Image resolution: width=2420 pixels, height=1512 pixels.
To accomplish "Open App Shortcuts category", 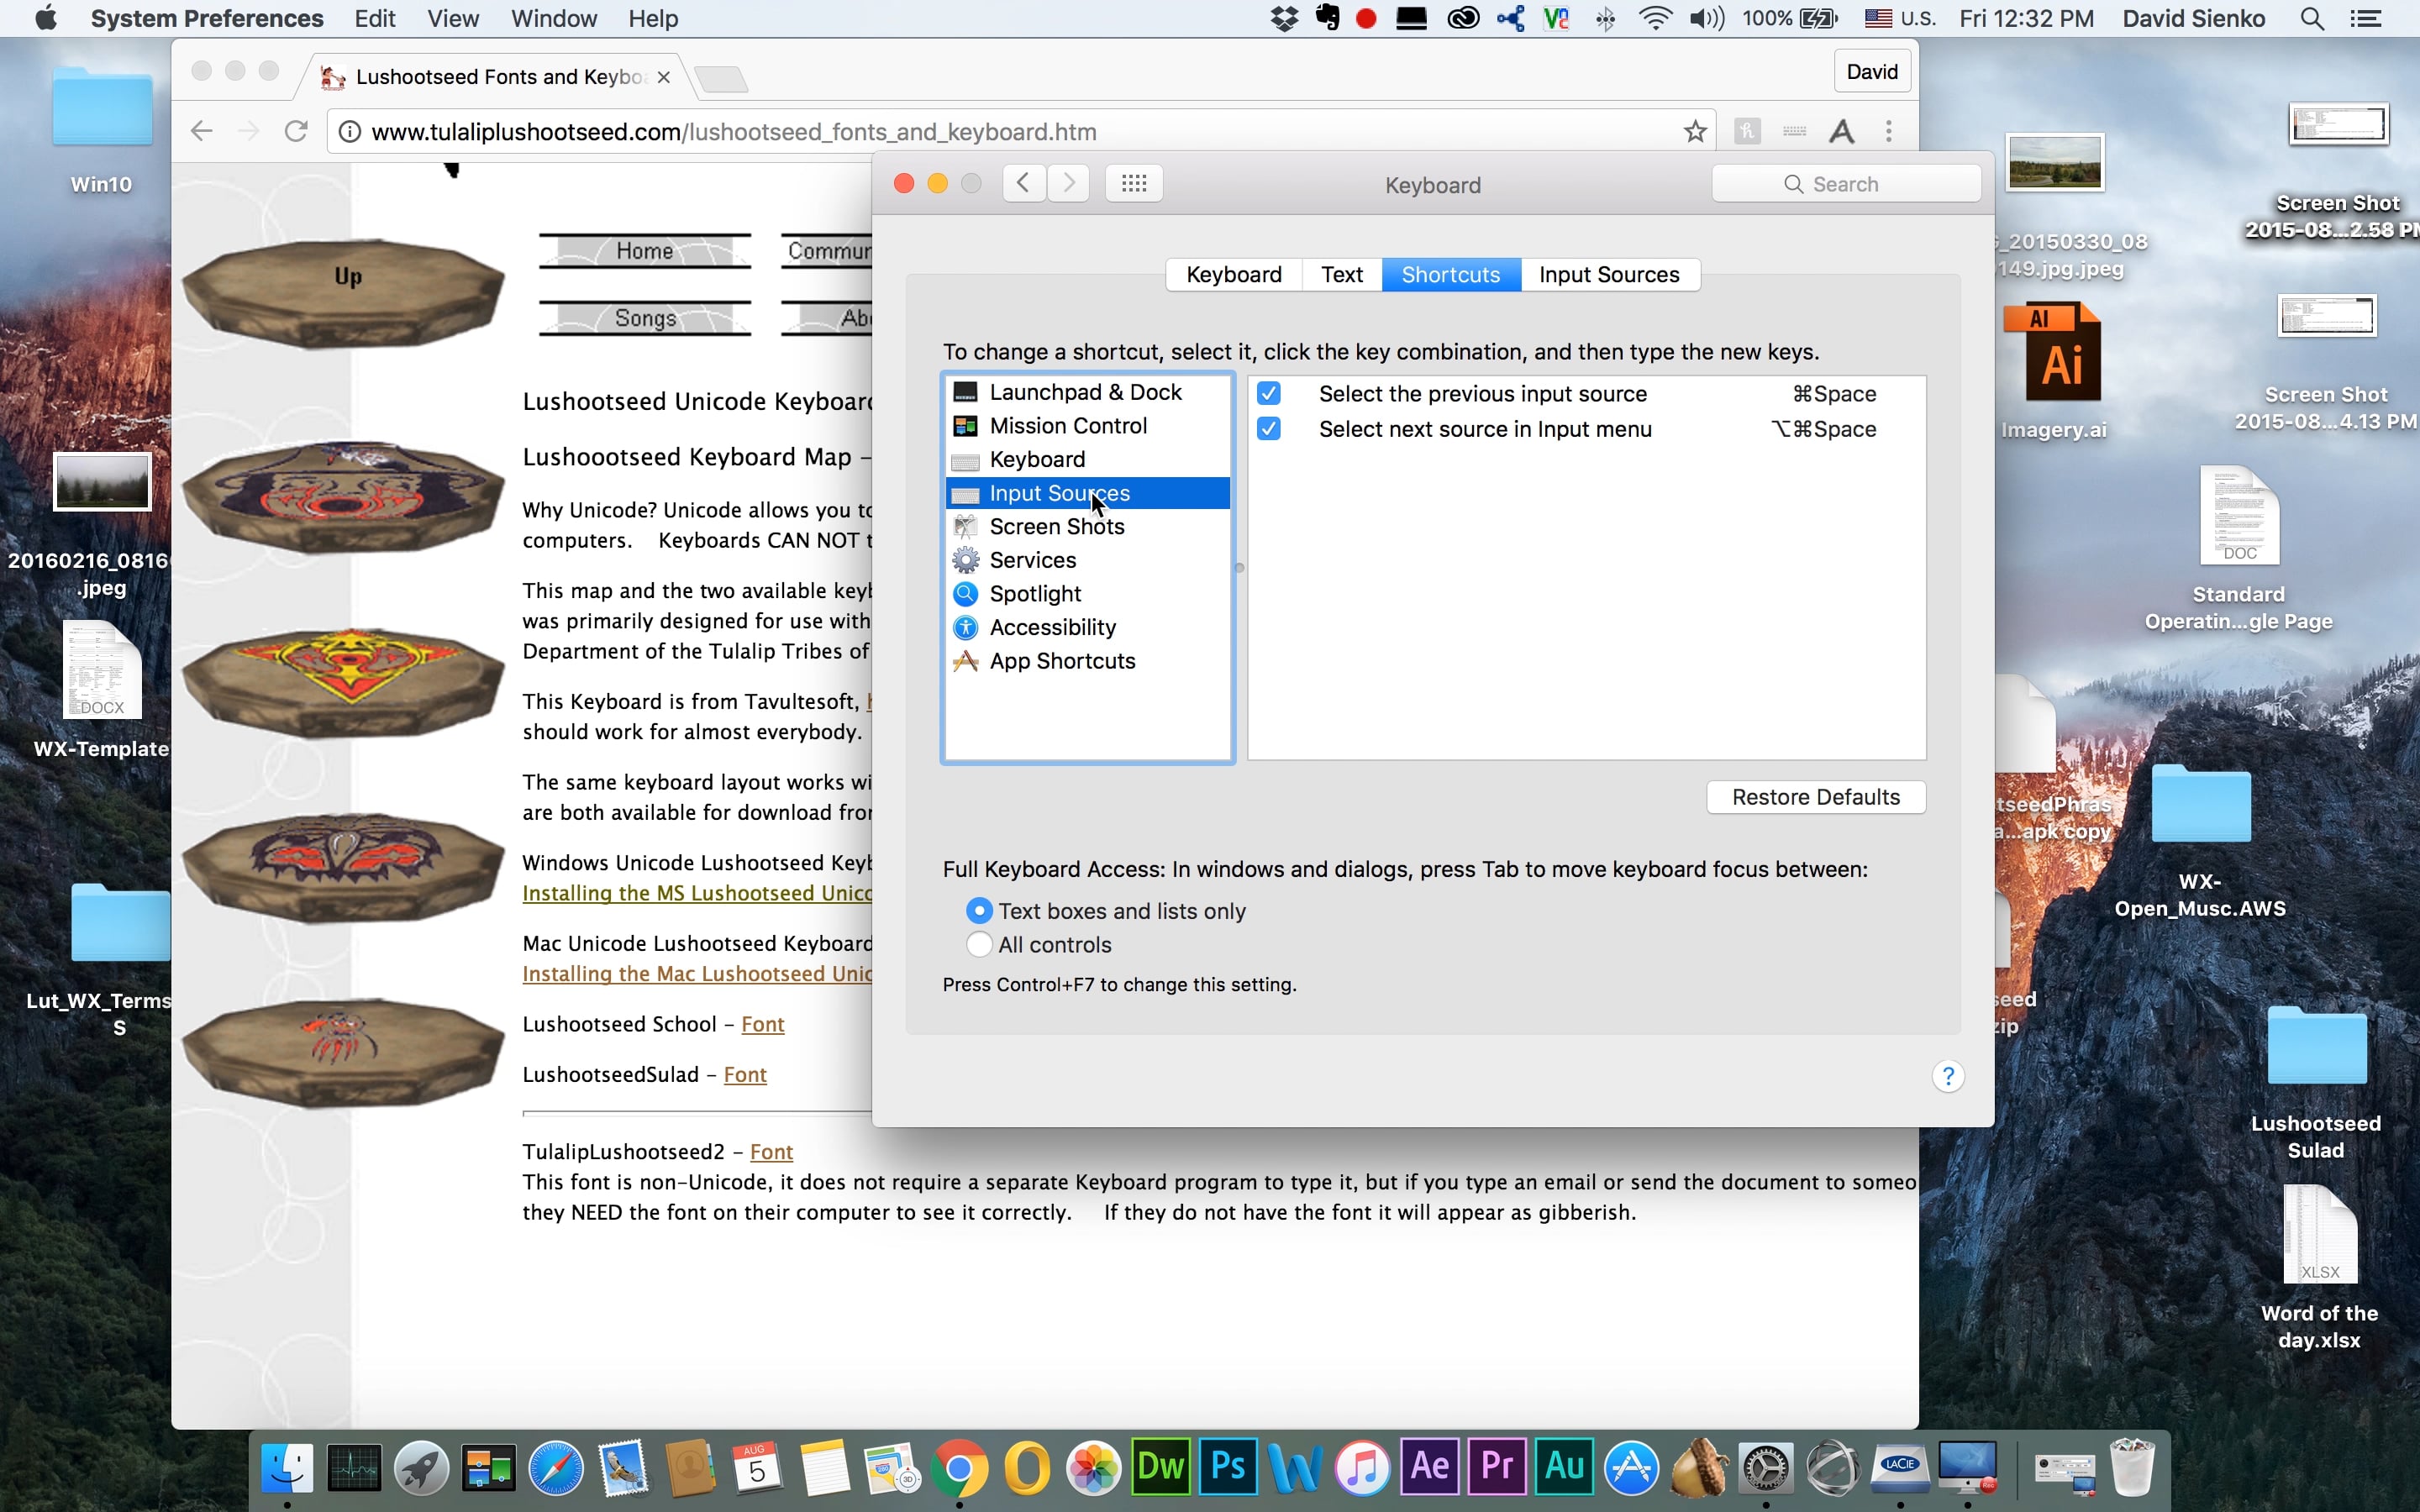I will pos(1062,660).
